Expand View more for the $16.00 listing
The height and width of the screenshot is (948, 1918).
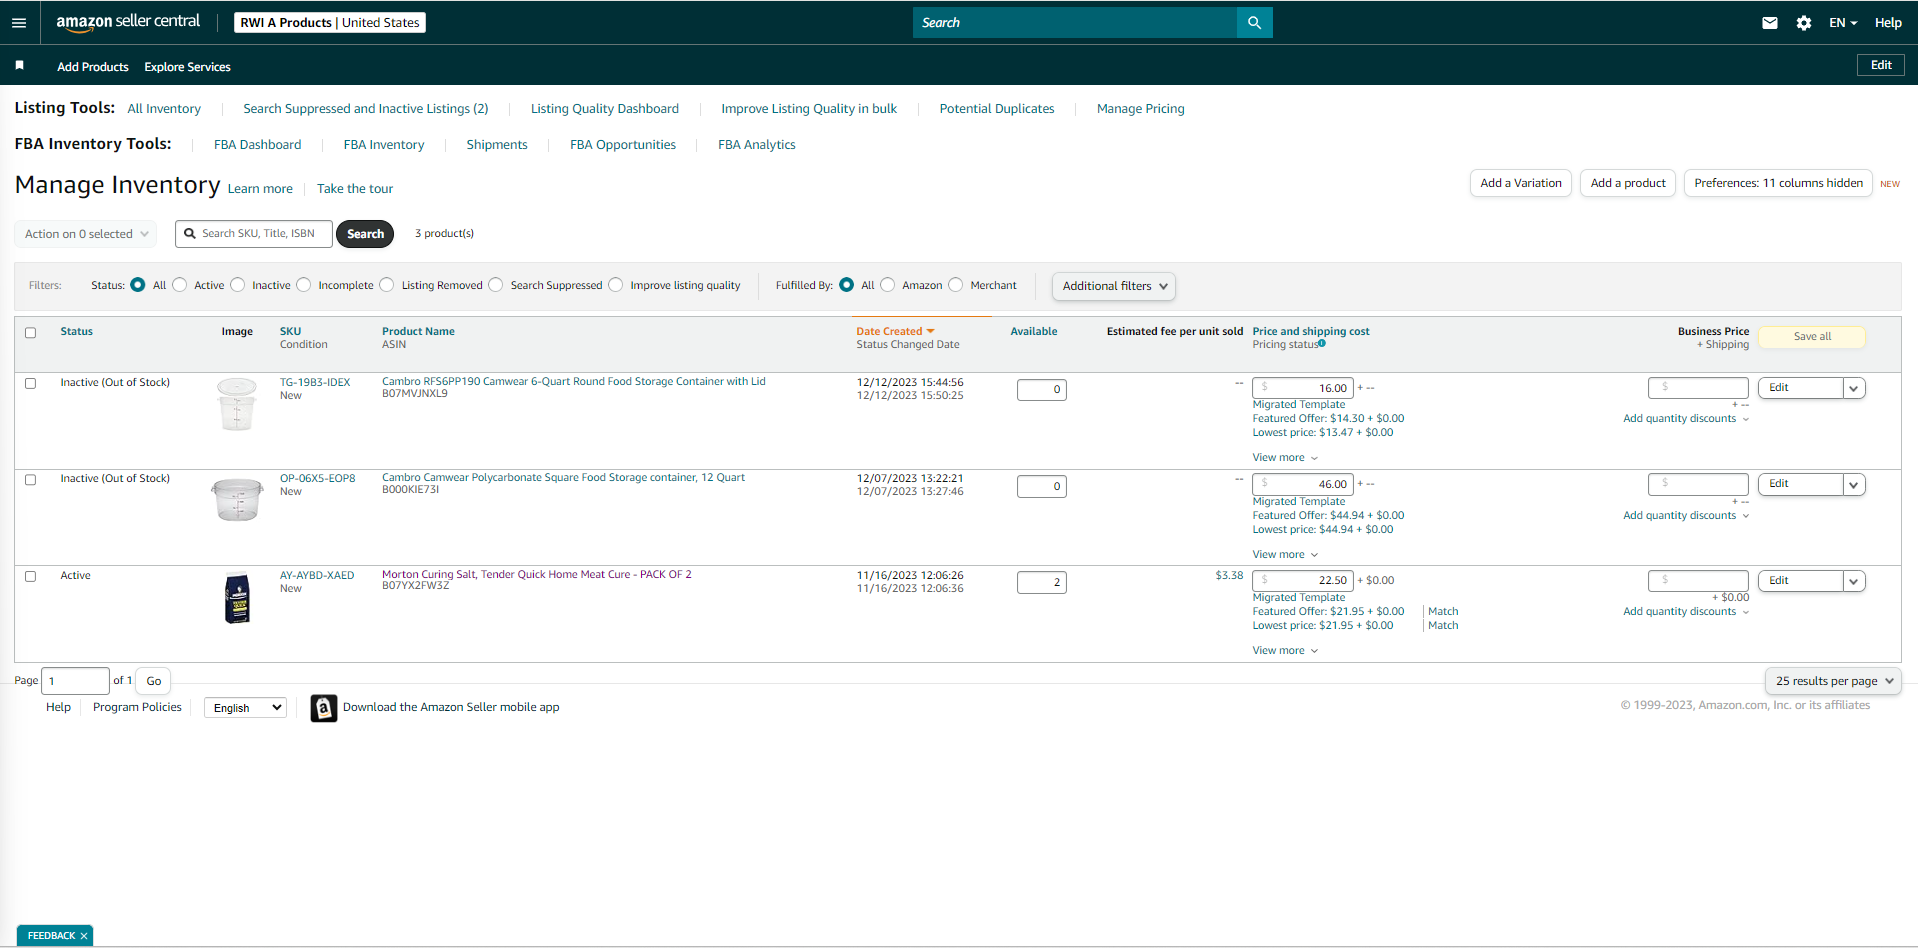(x=1285, y=458)
